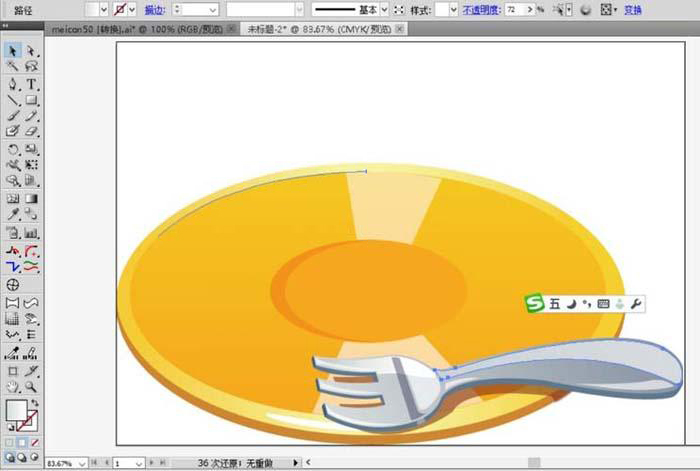Pick the Blend tool

point(31,214)
